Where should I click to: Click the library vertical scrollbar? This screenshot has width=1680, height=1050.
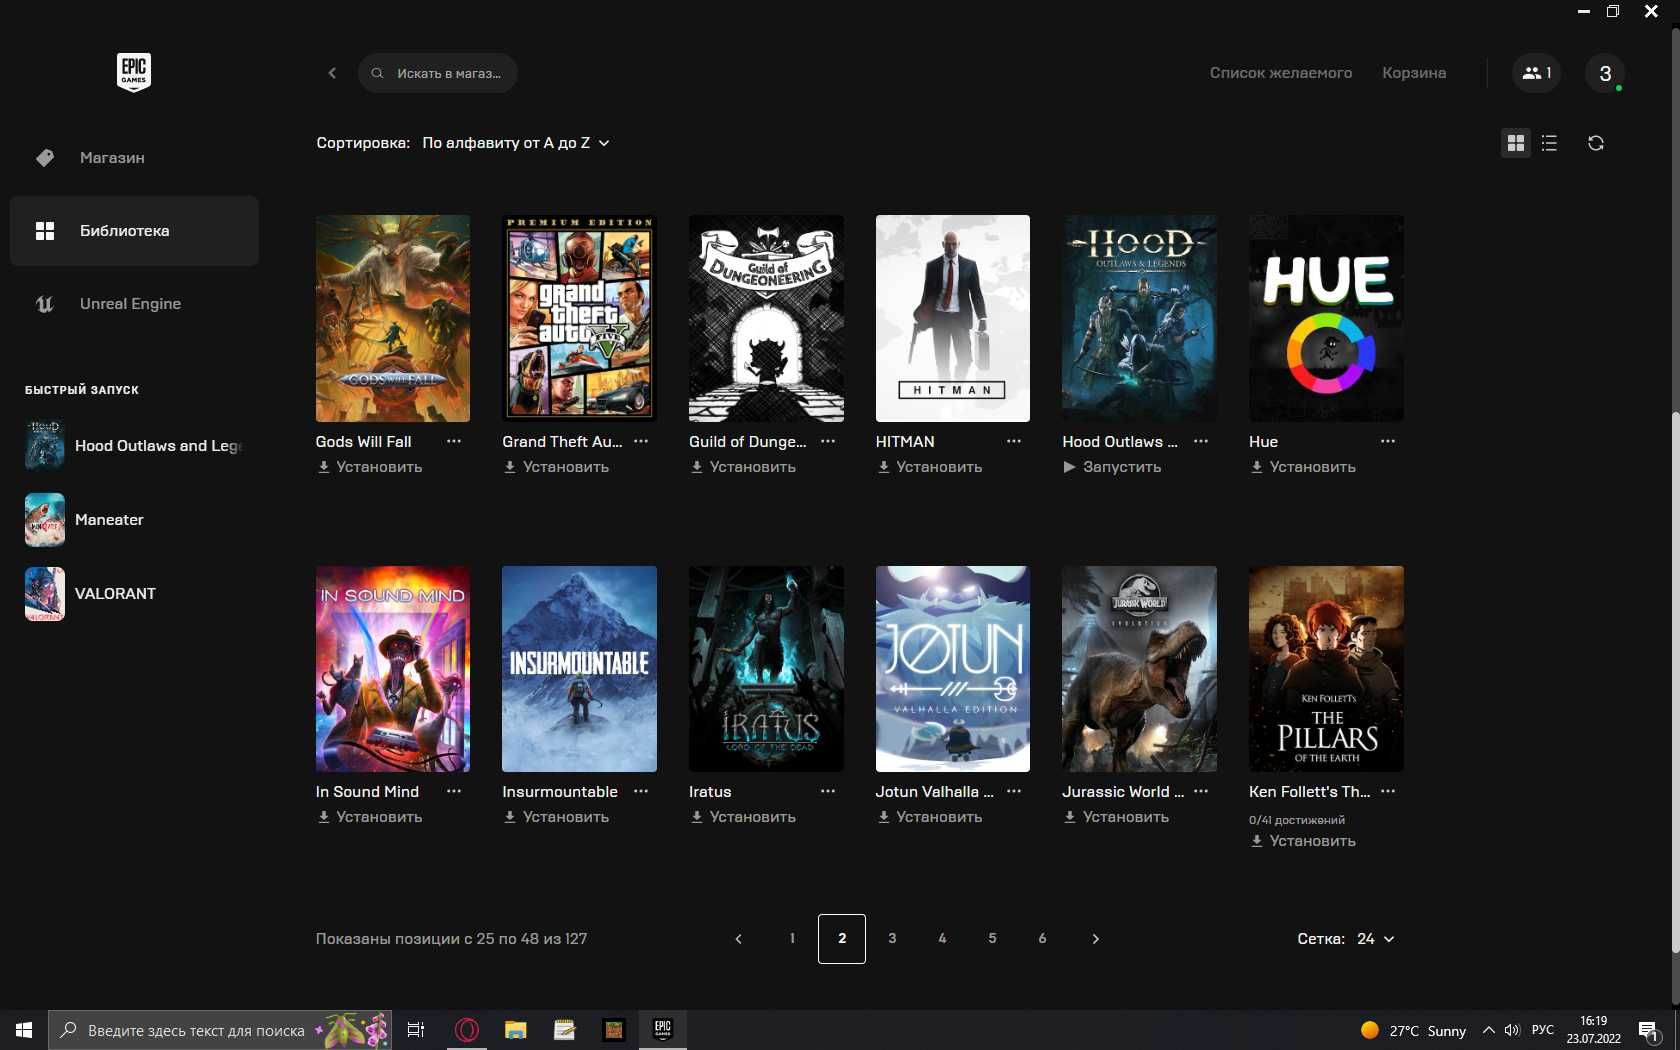click(x=1676, y=680)
